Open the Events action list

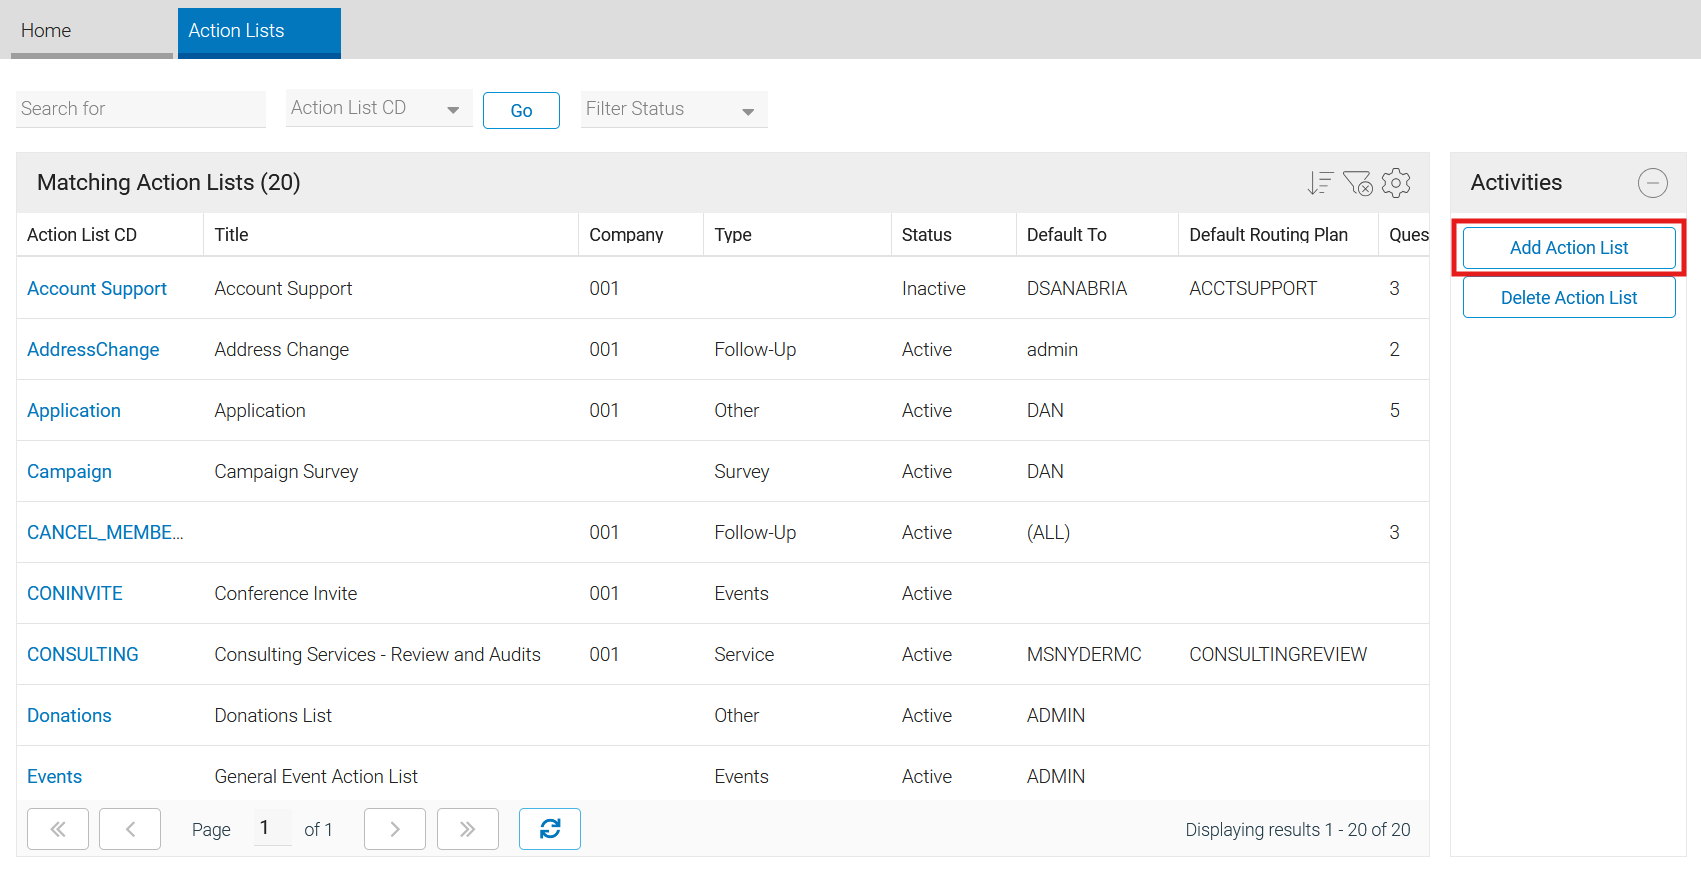(x=54, y=777)
